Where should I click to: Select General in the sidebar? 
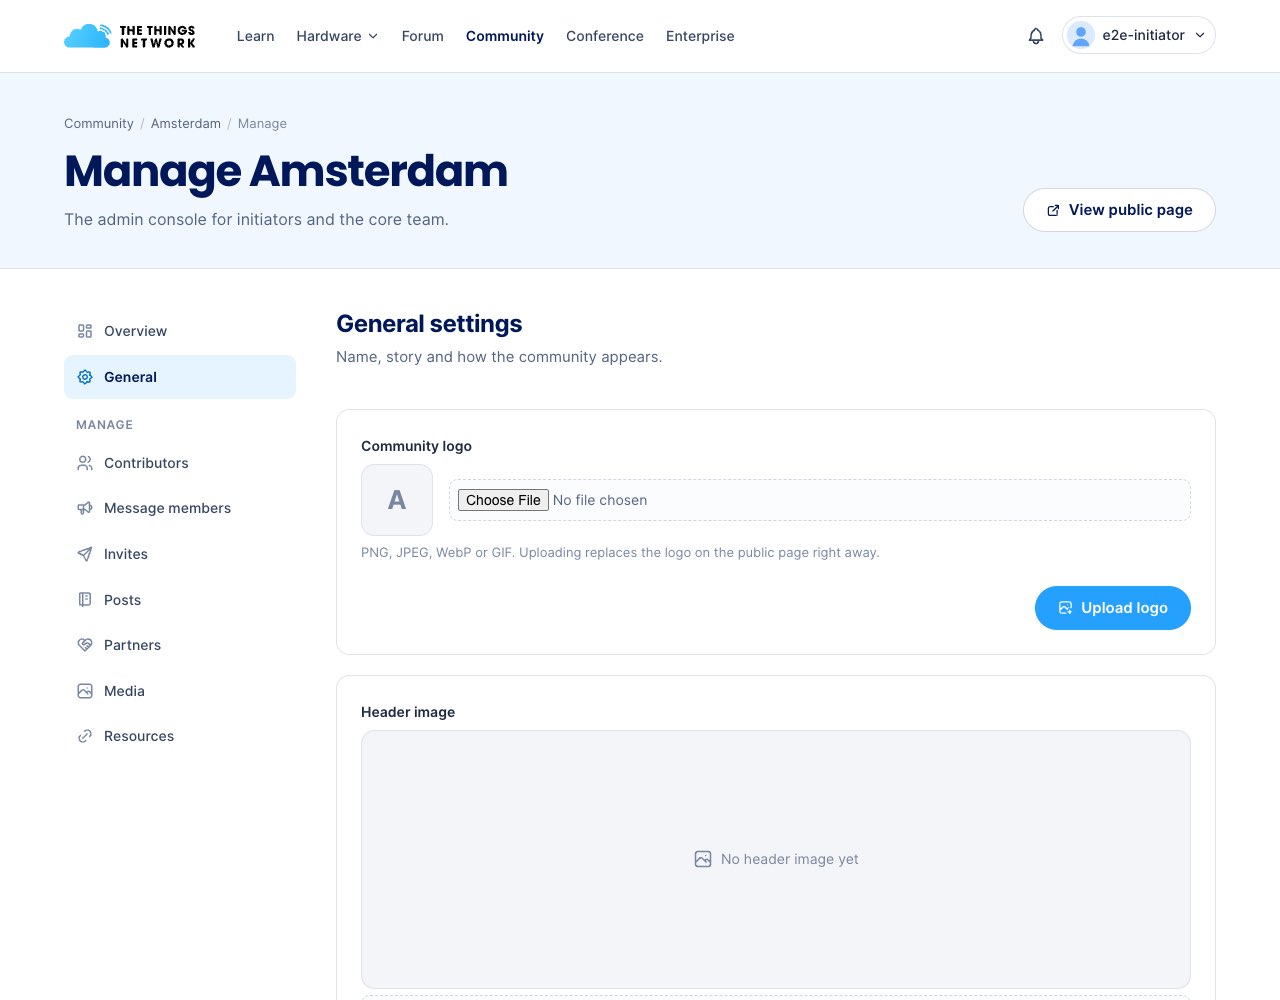180,377
